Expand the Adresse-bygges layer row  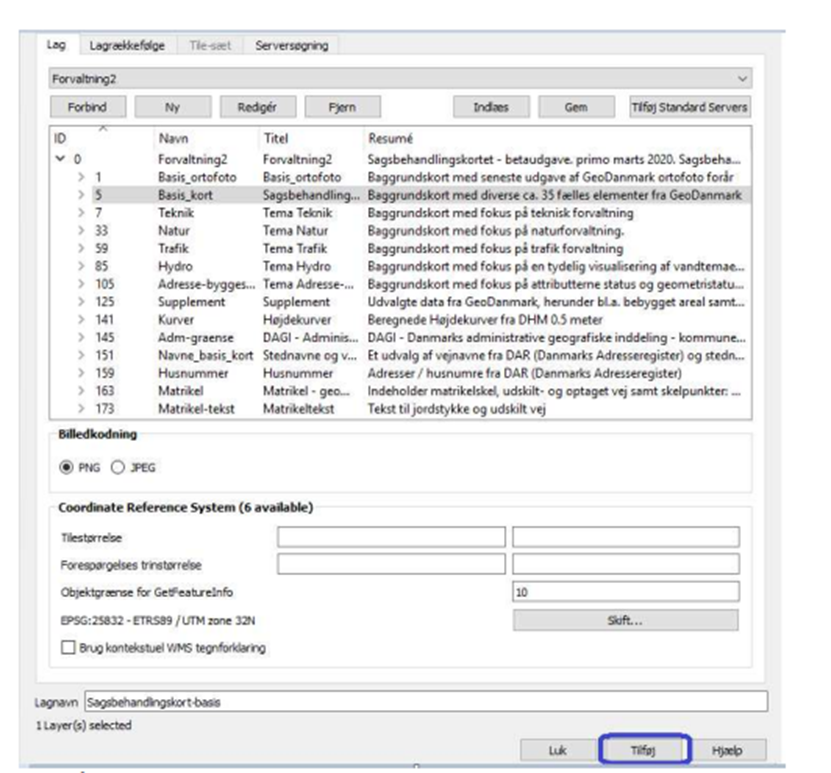[81, 284]
